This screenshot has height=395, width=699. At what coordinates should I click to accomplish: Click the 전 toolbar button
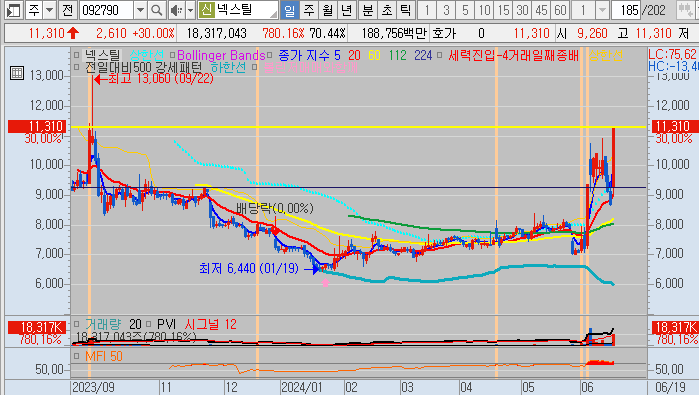coord(67,10)
